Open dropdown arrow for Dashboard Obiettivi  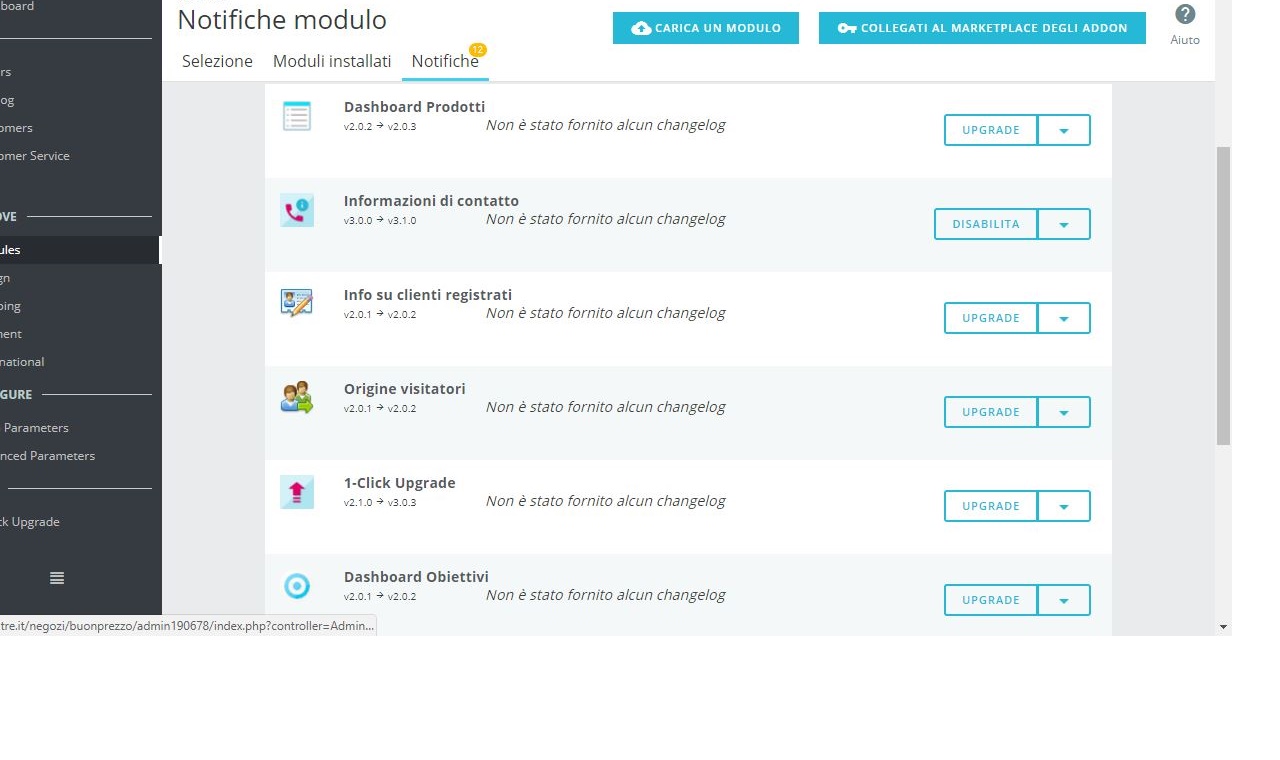1064,600
